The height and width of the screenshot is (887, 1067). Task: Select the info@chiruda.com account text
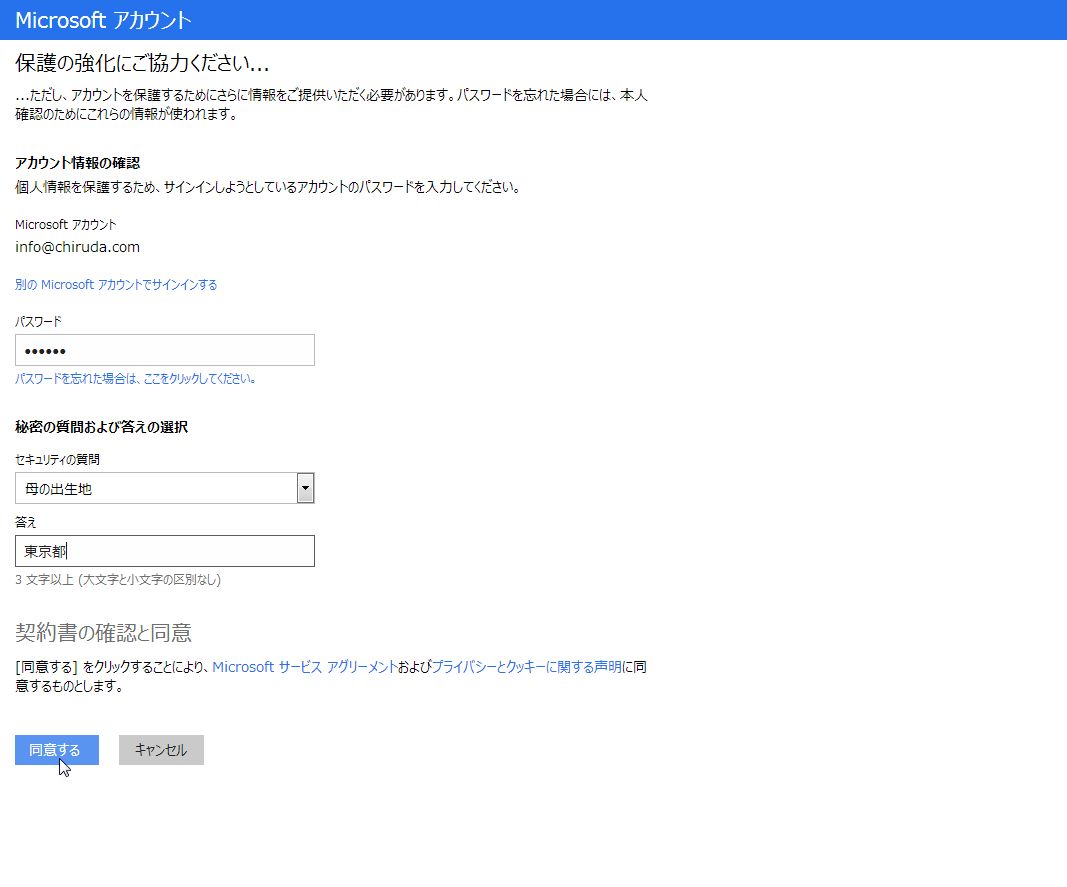pos(78,247)
